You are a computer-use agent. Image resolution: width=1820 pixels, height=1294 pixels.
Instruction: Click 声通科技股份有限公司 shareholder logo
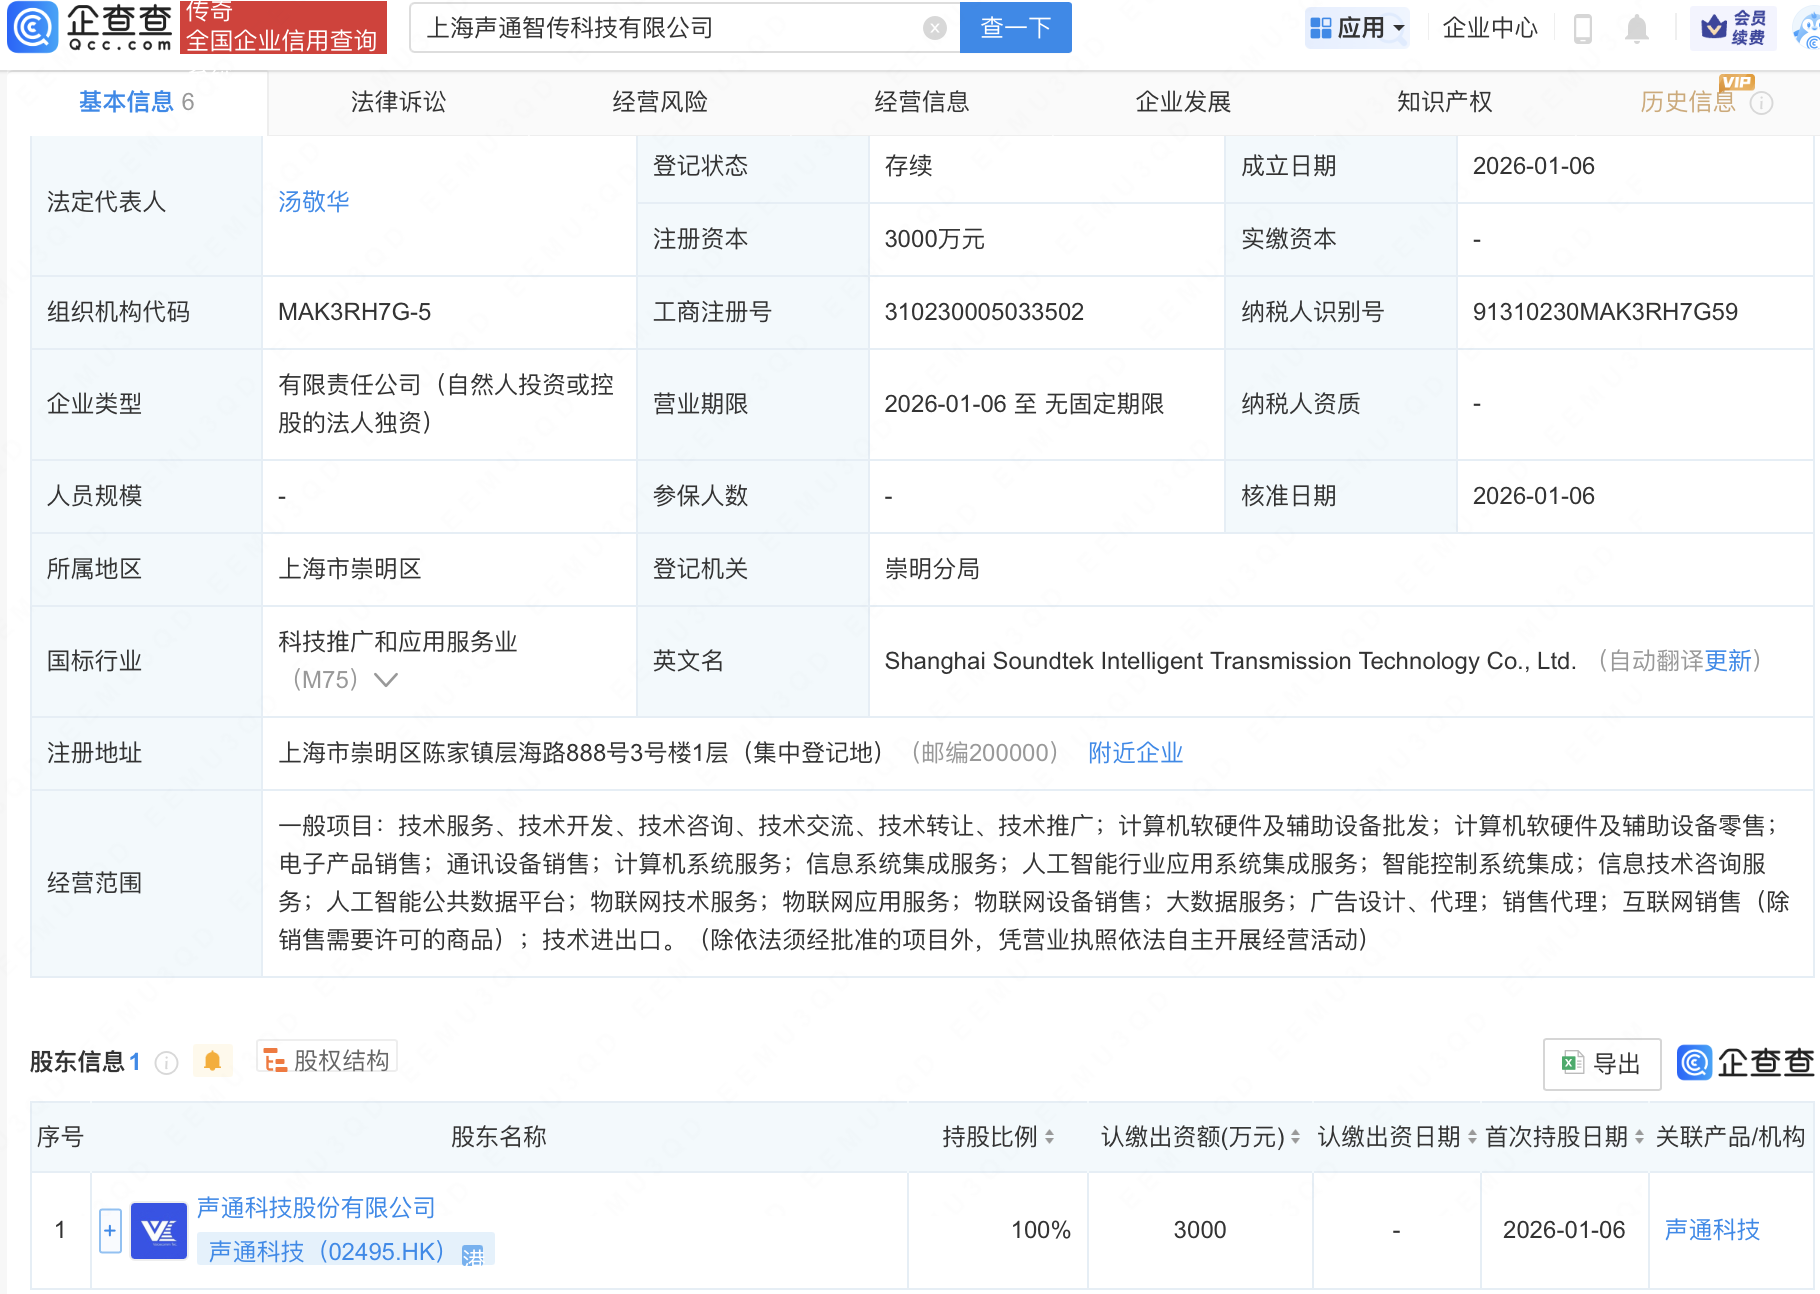[x=159, y=1230]
